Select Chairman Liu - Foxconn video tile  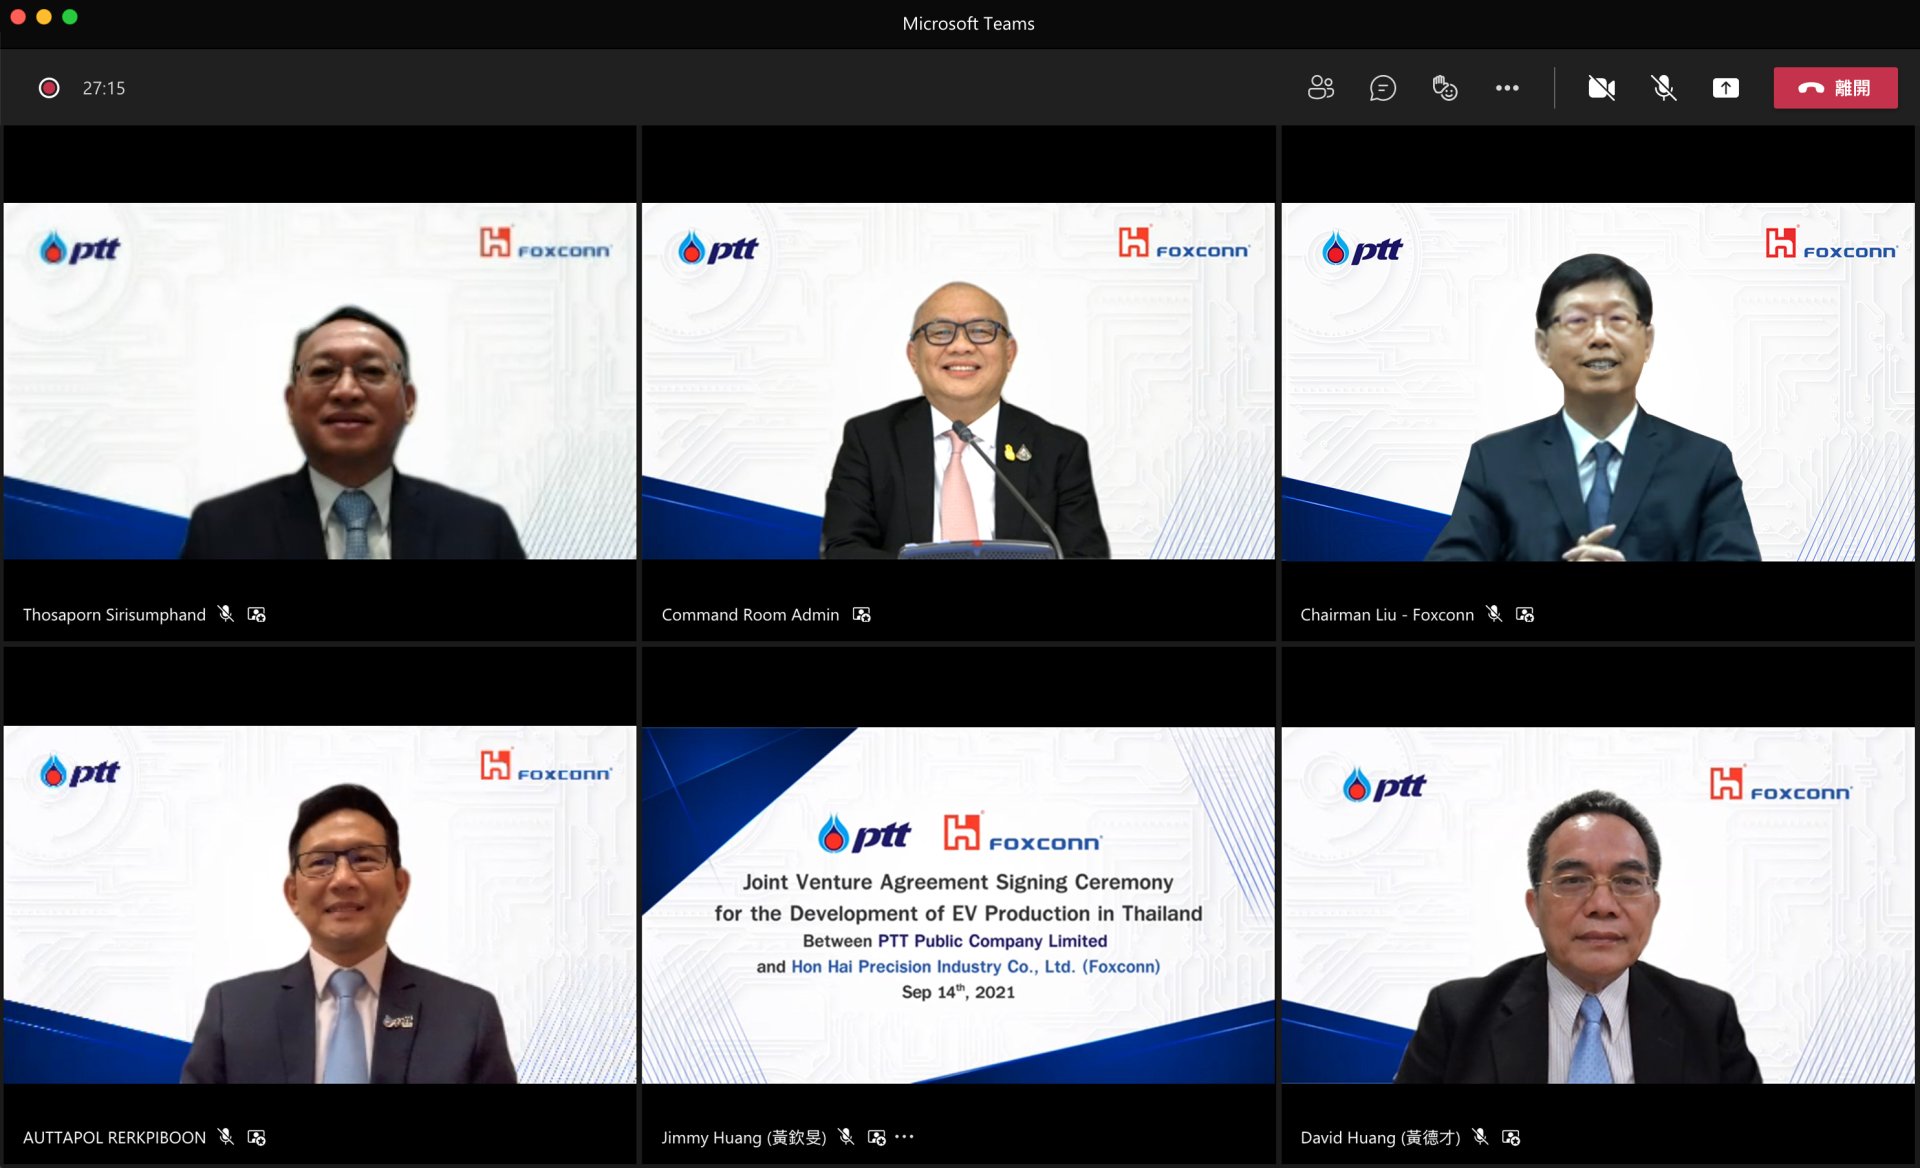click(x=1598, y=382)
